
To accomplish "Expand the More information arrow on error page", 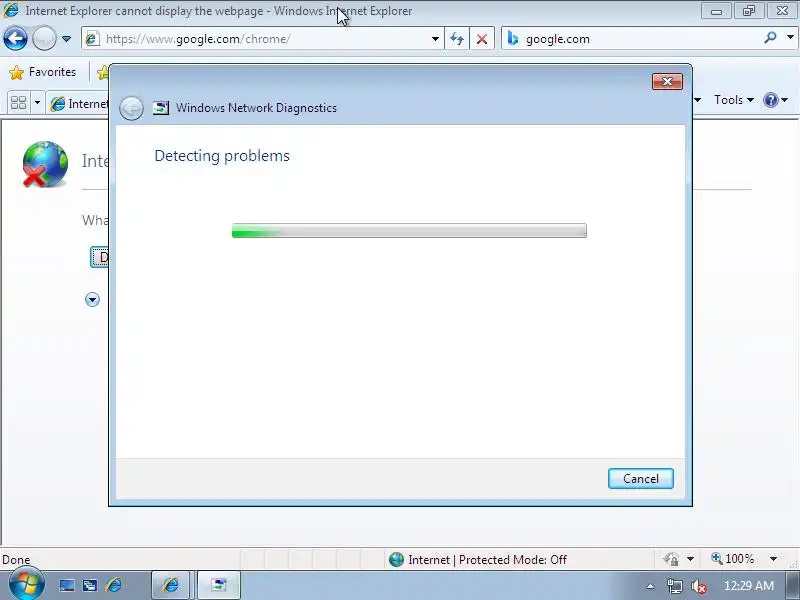I will (x=92, y=299).
